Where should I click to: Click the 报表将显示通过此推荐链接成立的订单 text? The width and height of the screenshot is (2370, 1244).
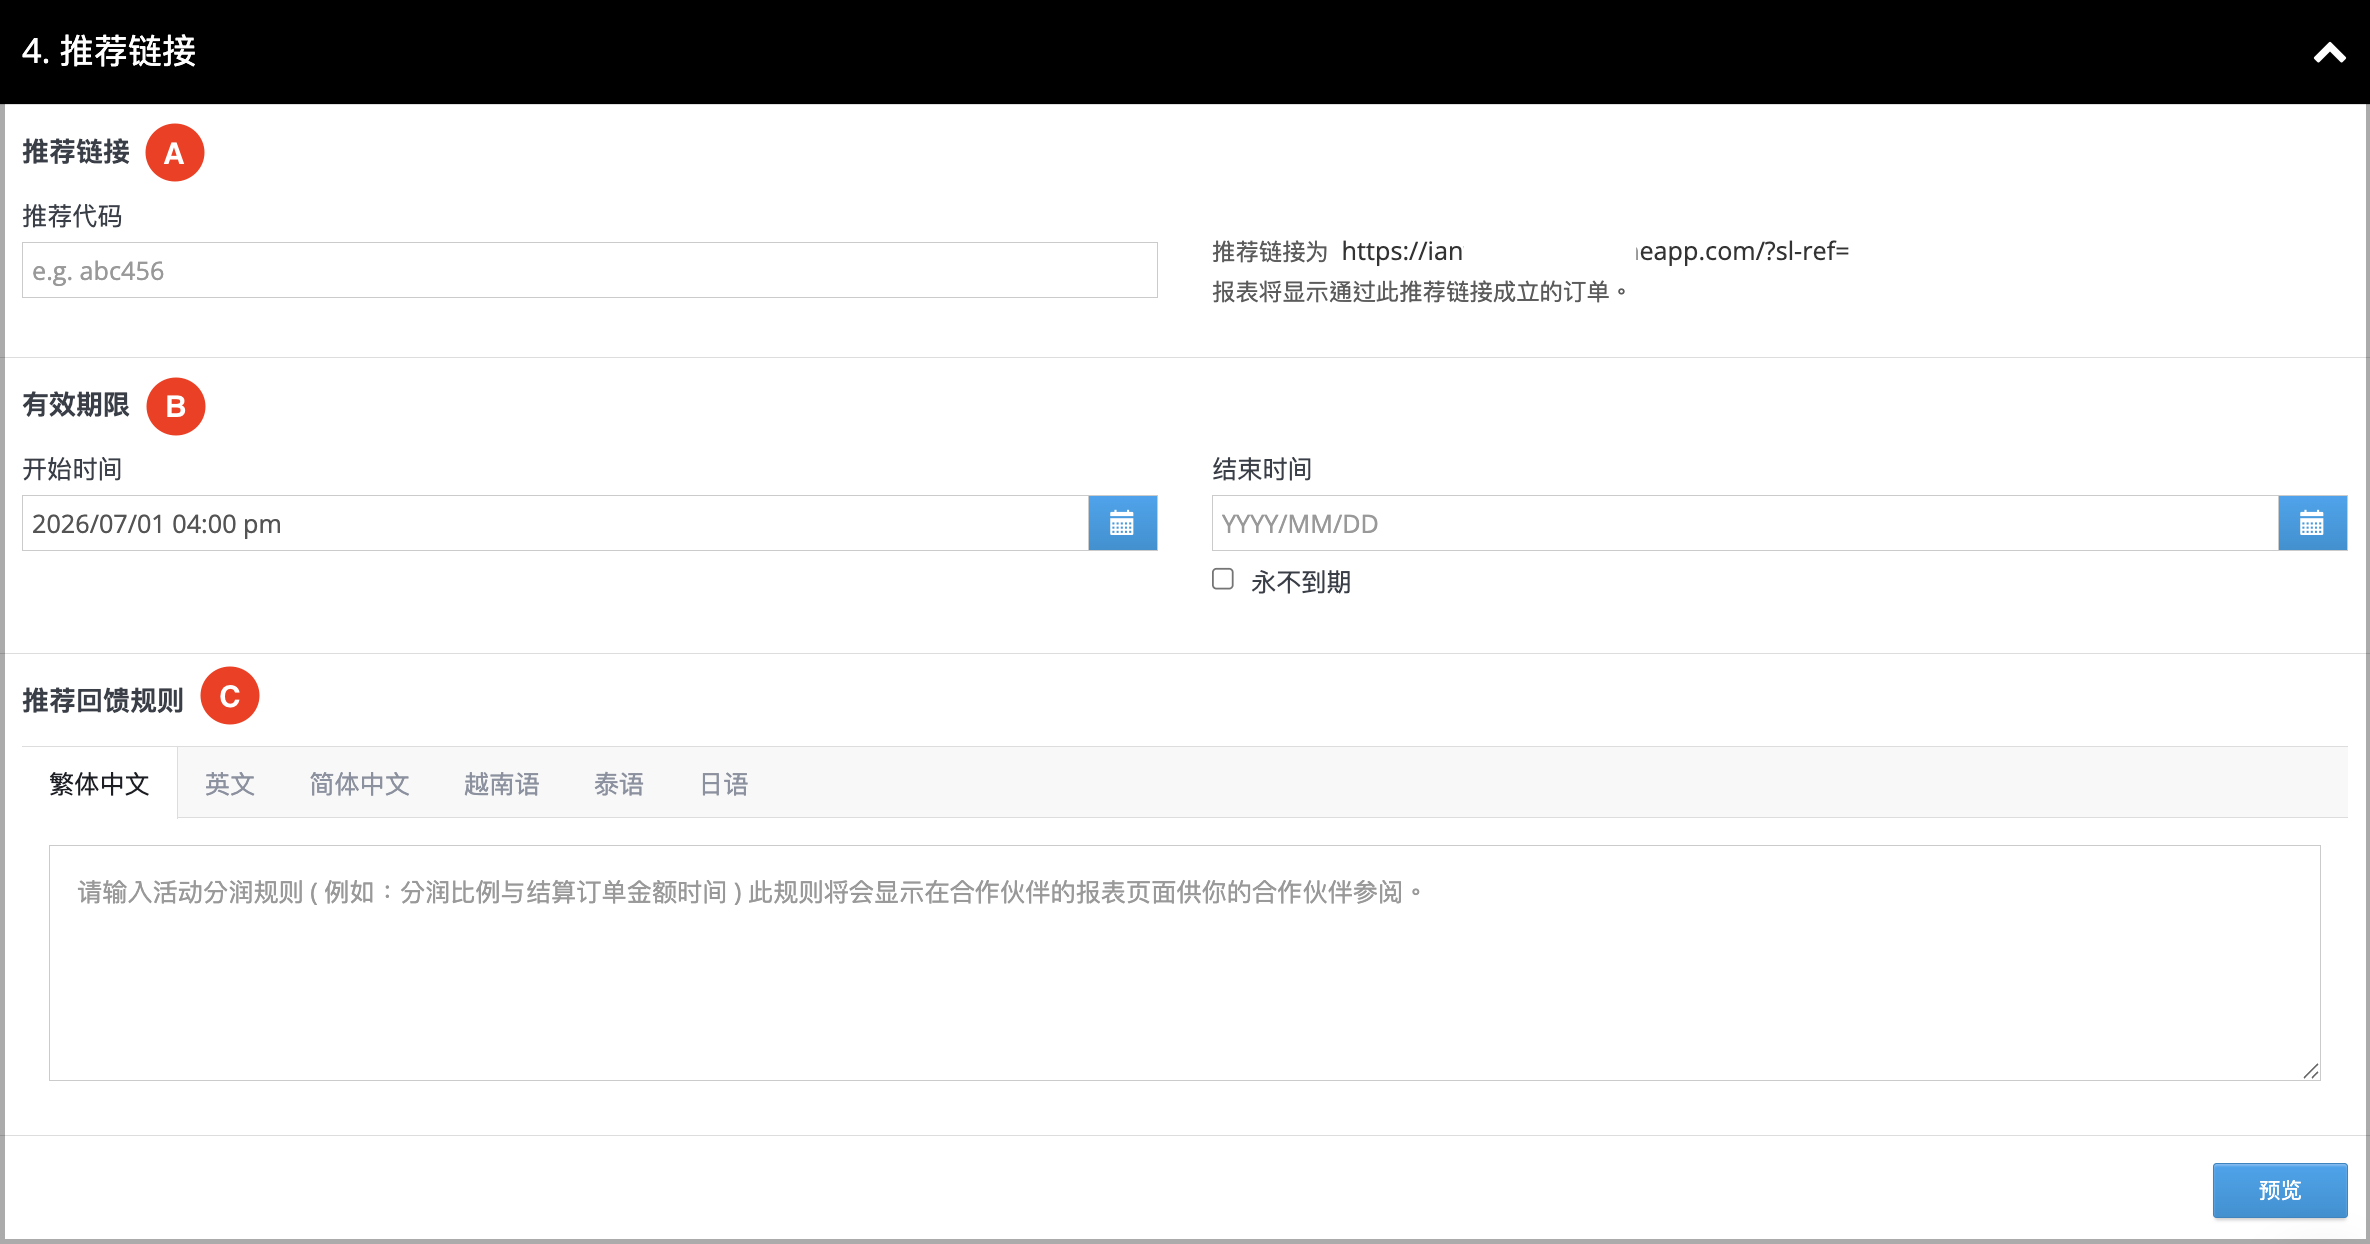[1420, 292]
